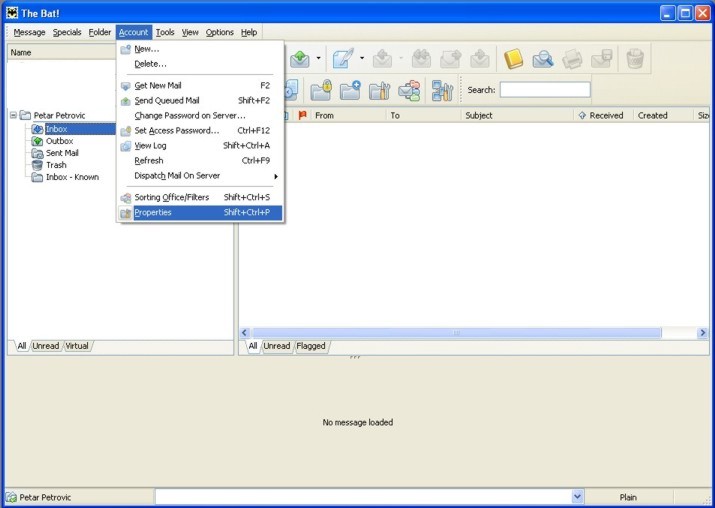Open the Specials menu

(x=67, y=32)
